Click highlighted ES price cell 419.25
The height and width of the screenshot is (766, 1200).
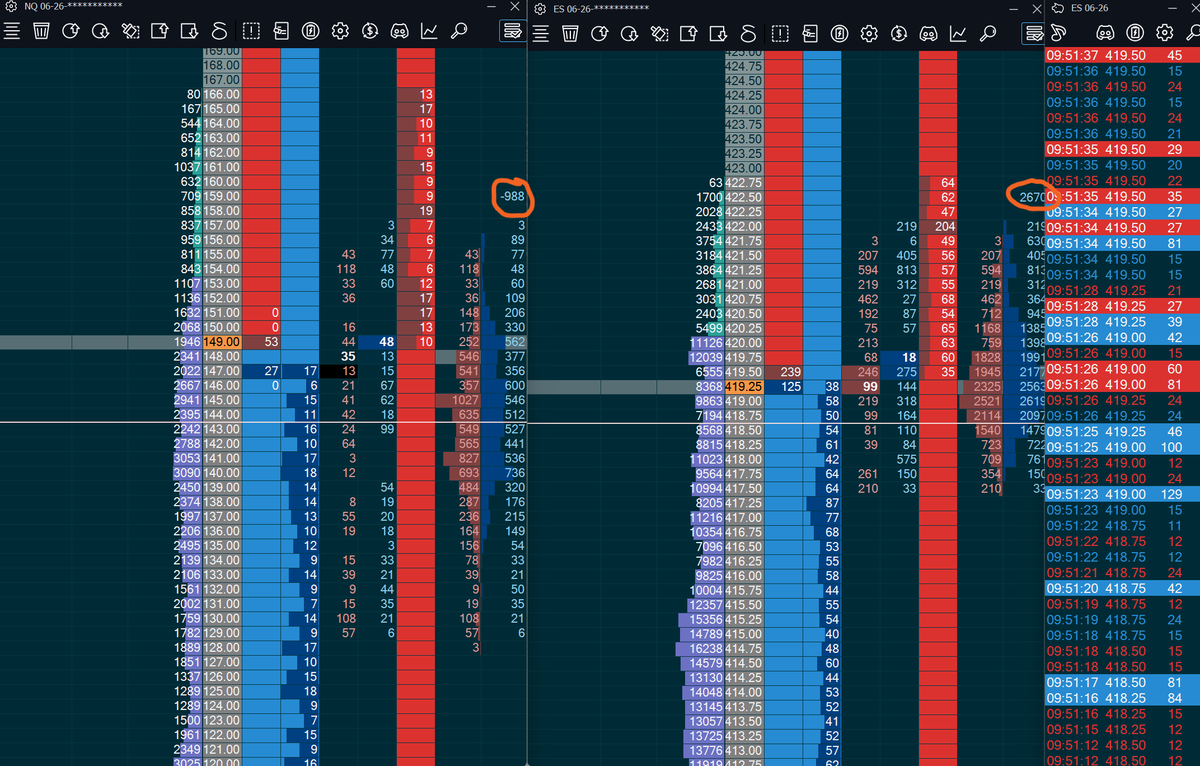(x=743, y=385)
